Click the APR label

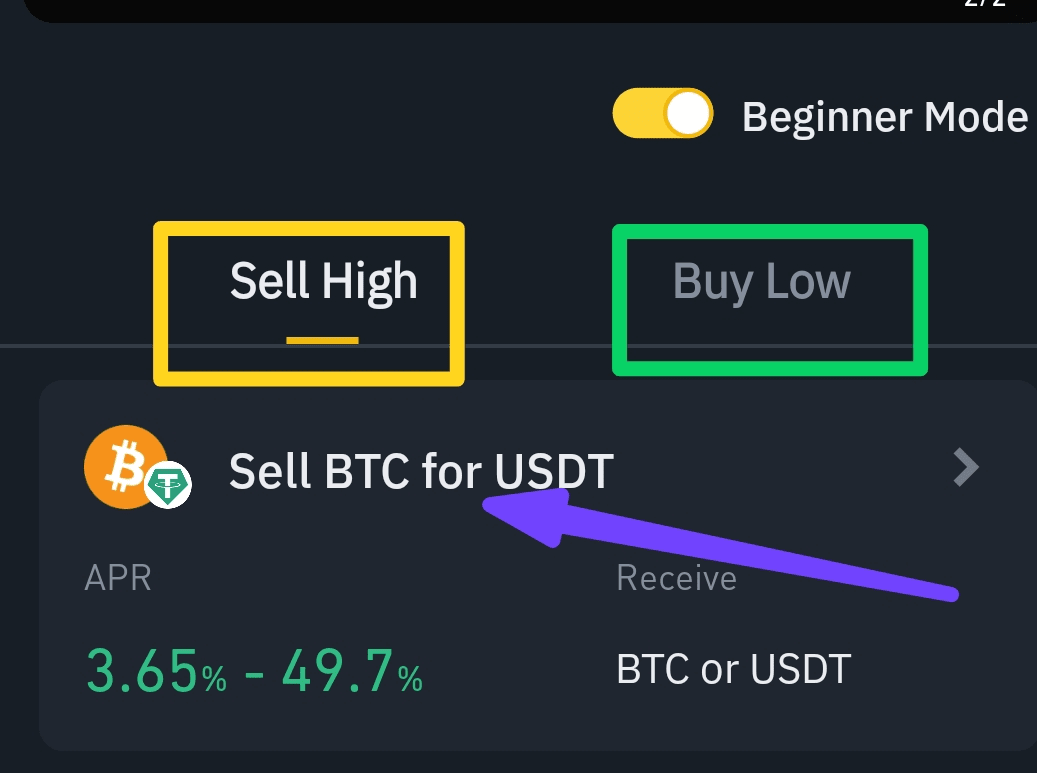click(x=118, y=578)
